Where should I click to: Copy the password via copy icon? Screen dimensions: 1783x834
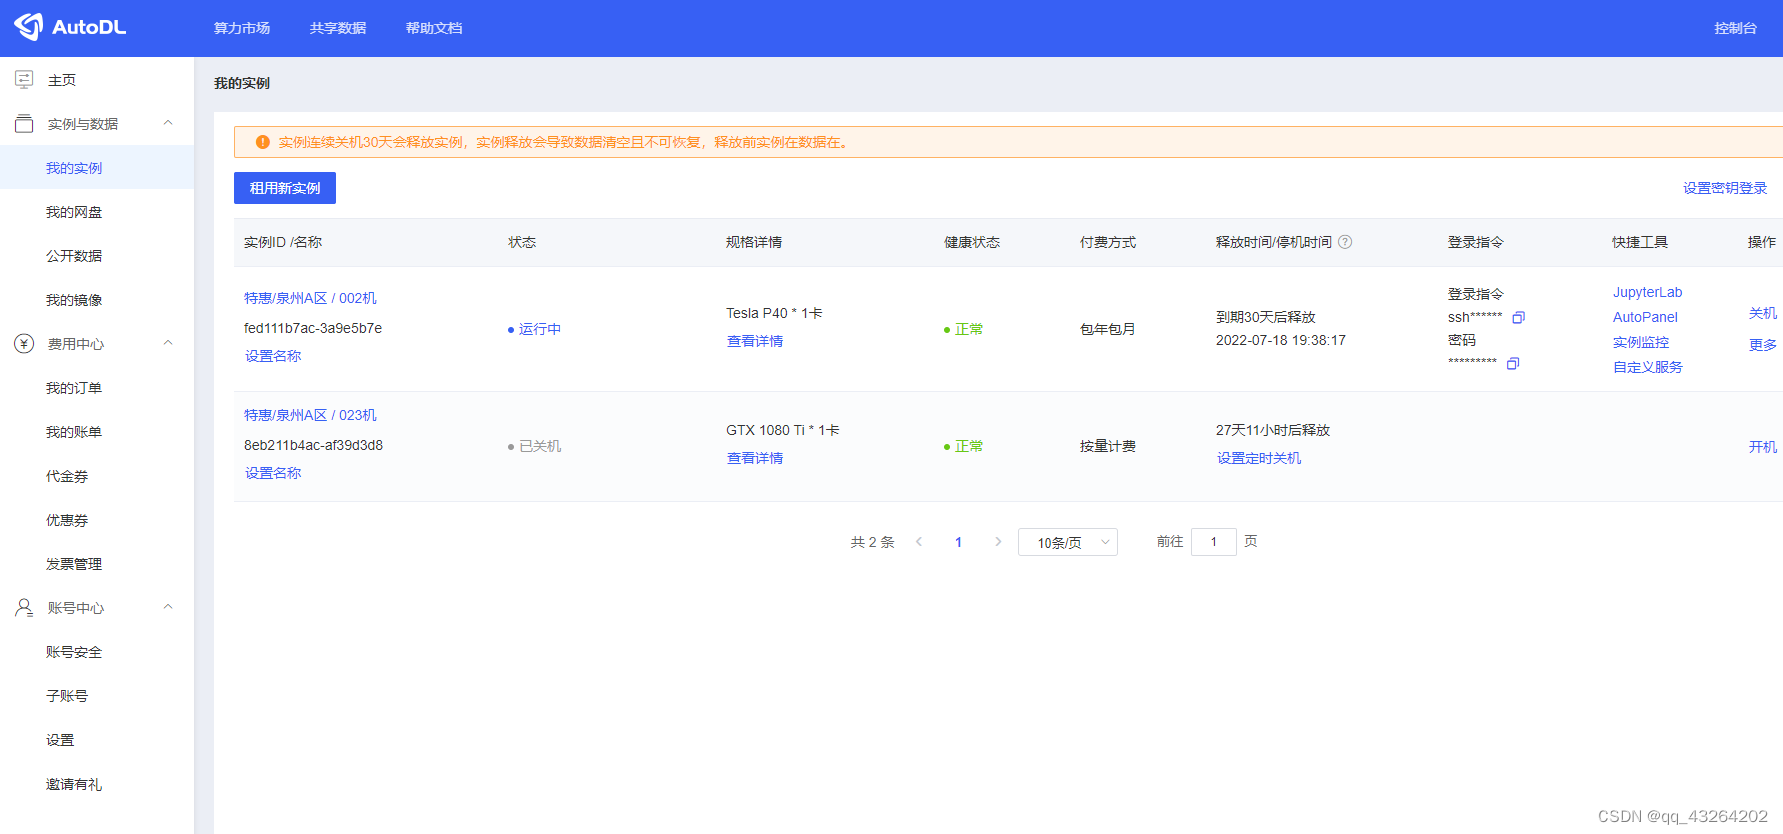click(1512, 364)
